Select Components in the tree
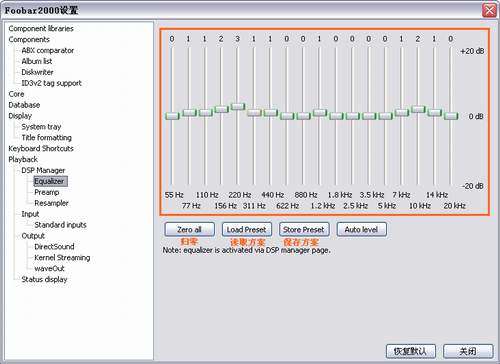This screenshot has height=364, width=500. pyautogui.click(x=29, y=39)
